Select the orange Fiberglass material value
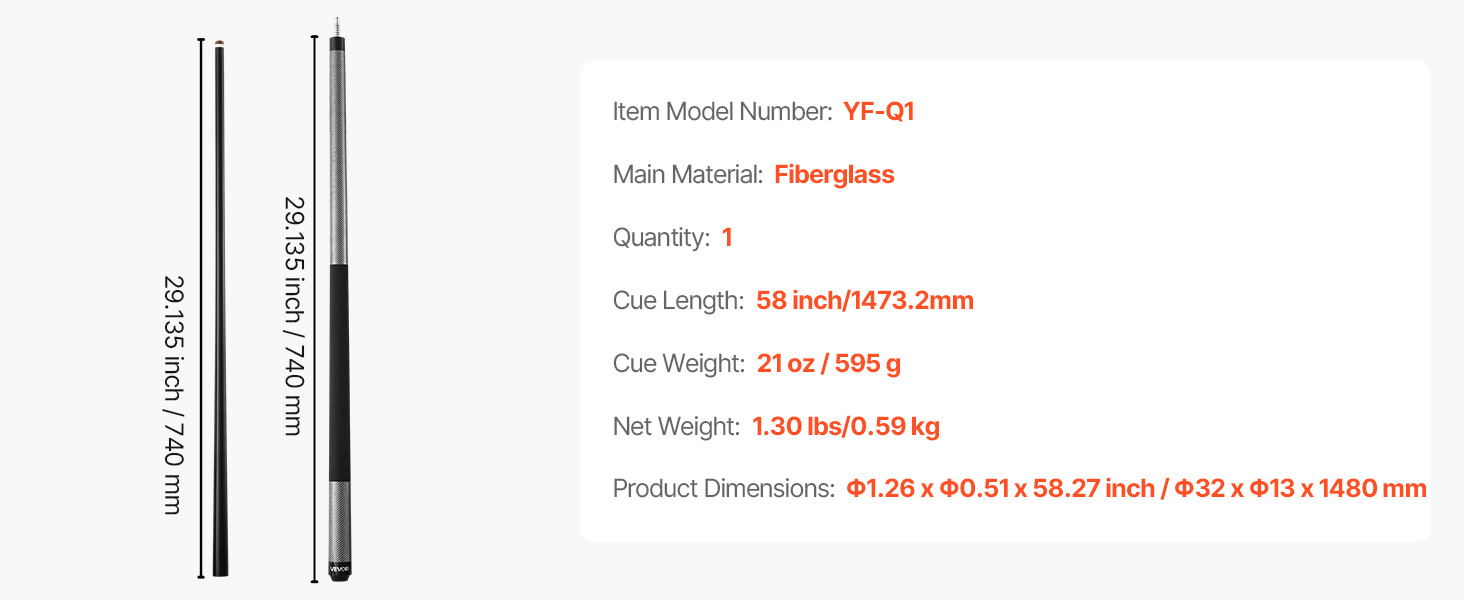The height and width of the screenshot is (600, 1464). [x=834, y=175]
